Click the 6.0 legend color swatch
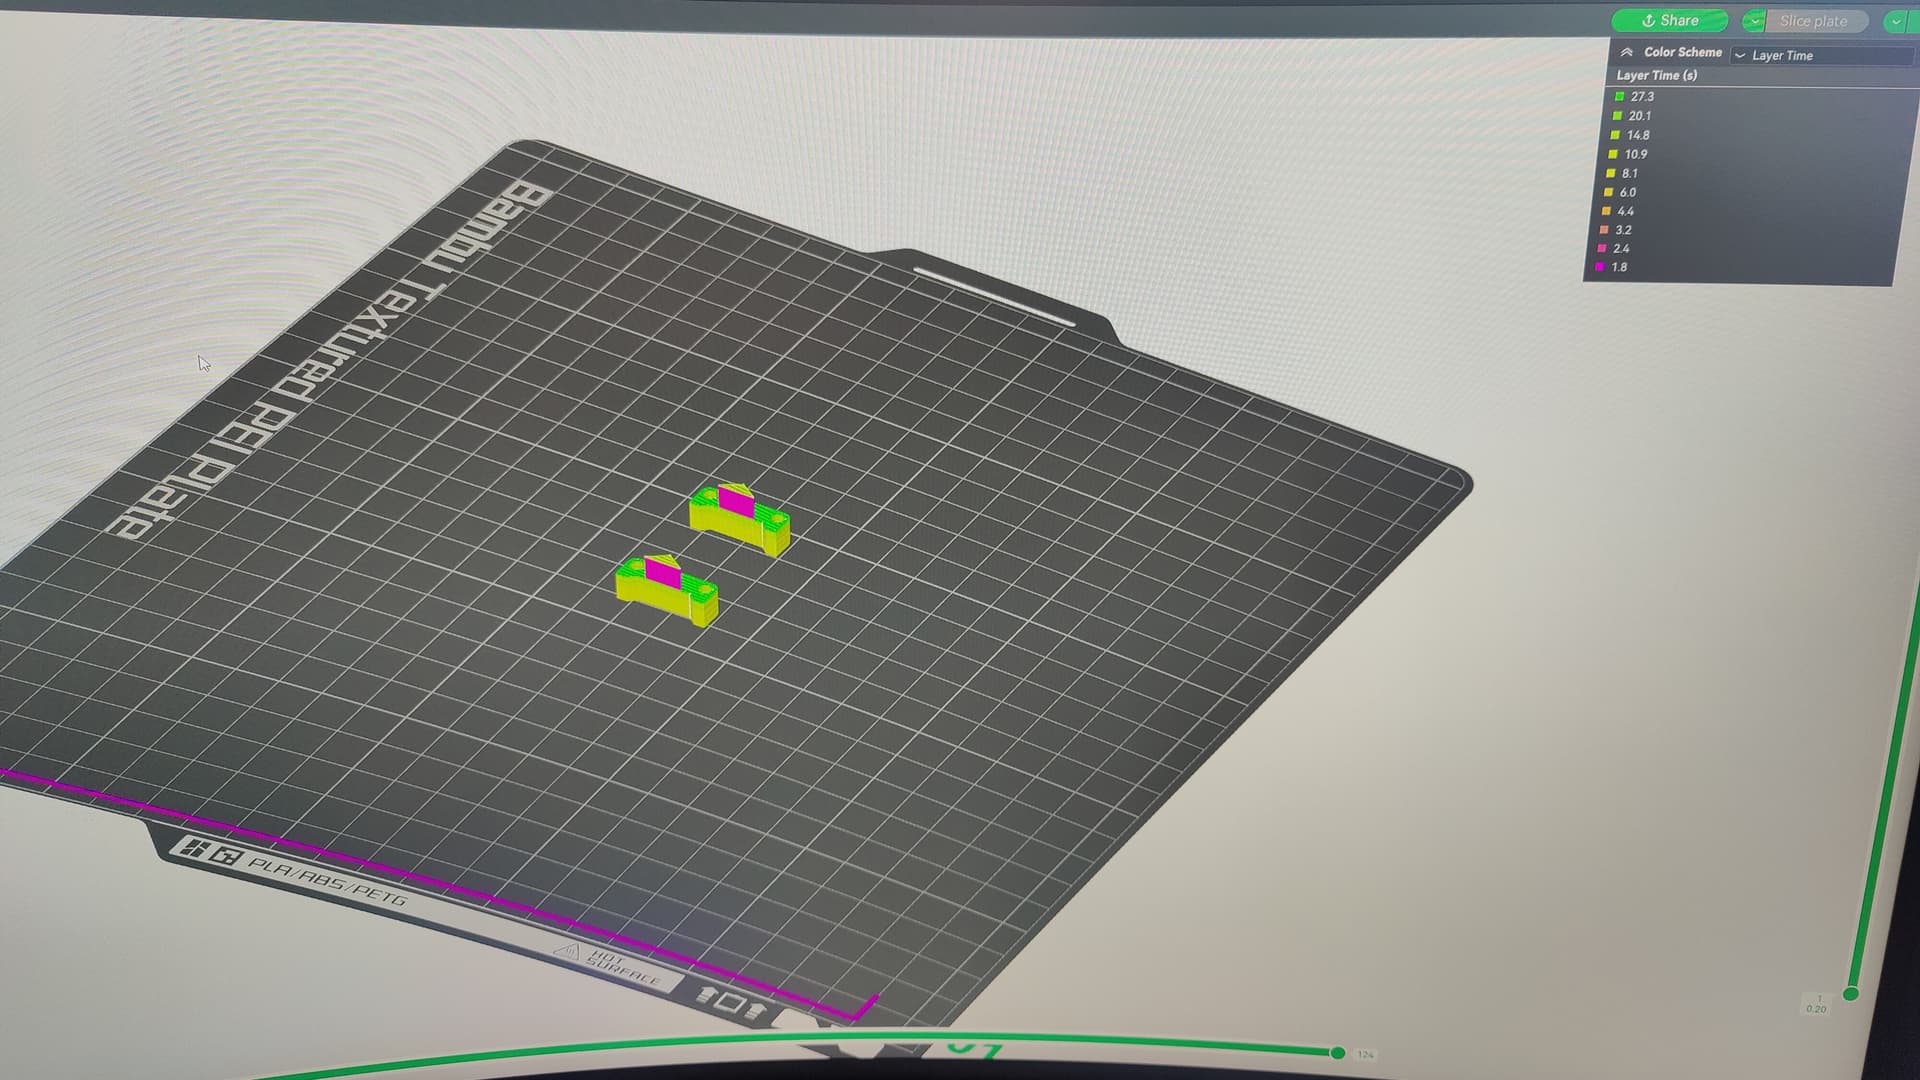 (1609, 192)
